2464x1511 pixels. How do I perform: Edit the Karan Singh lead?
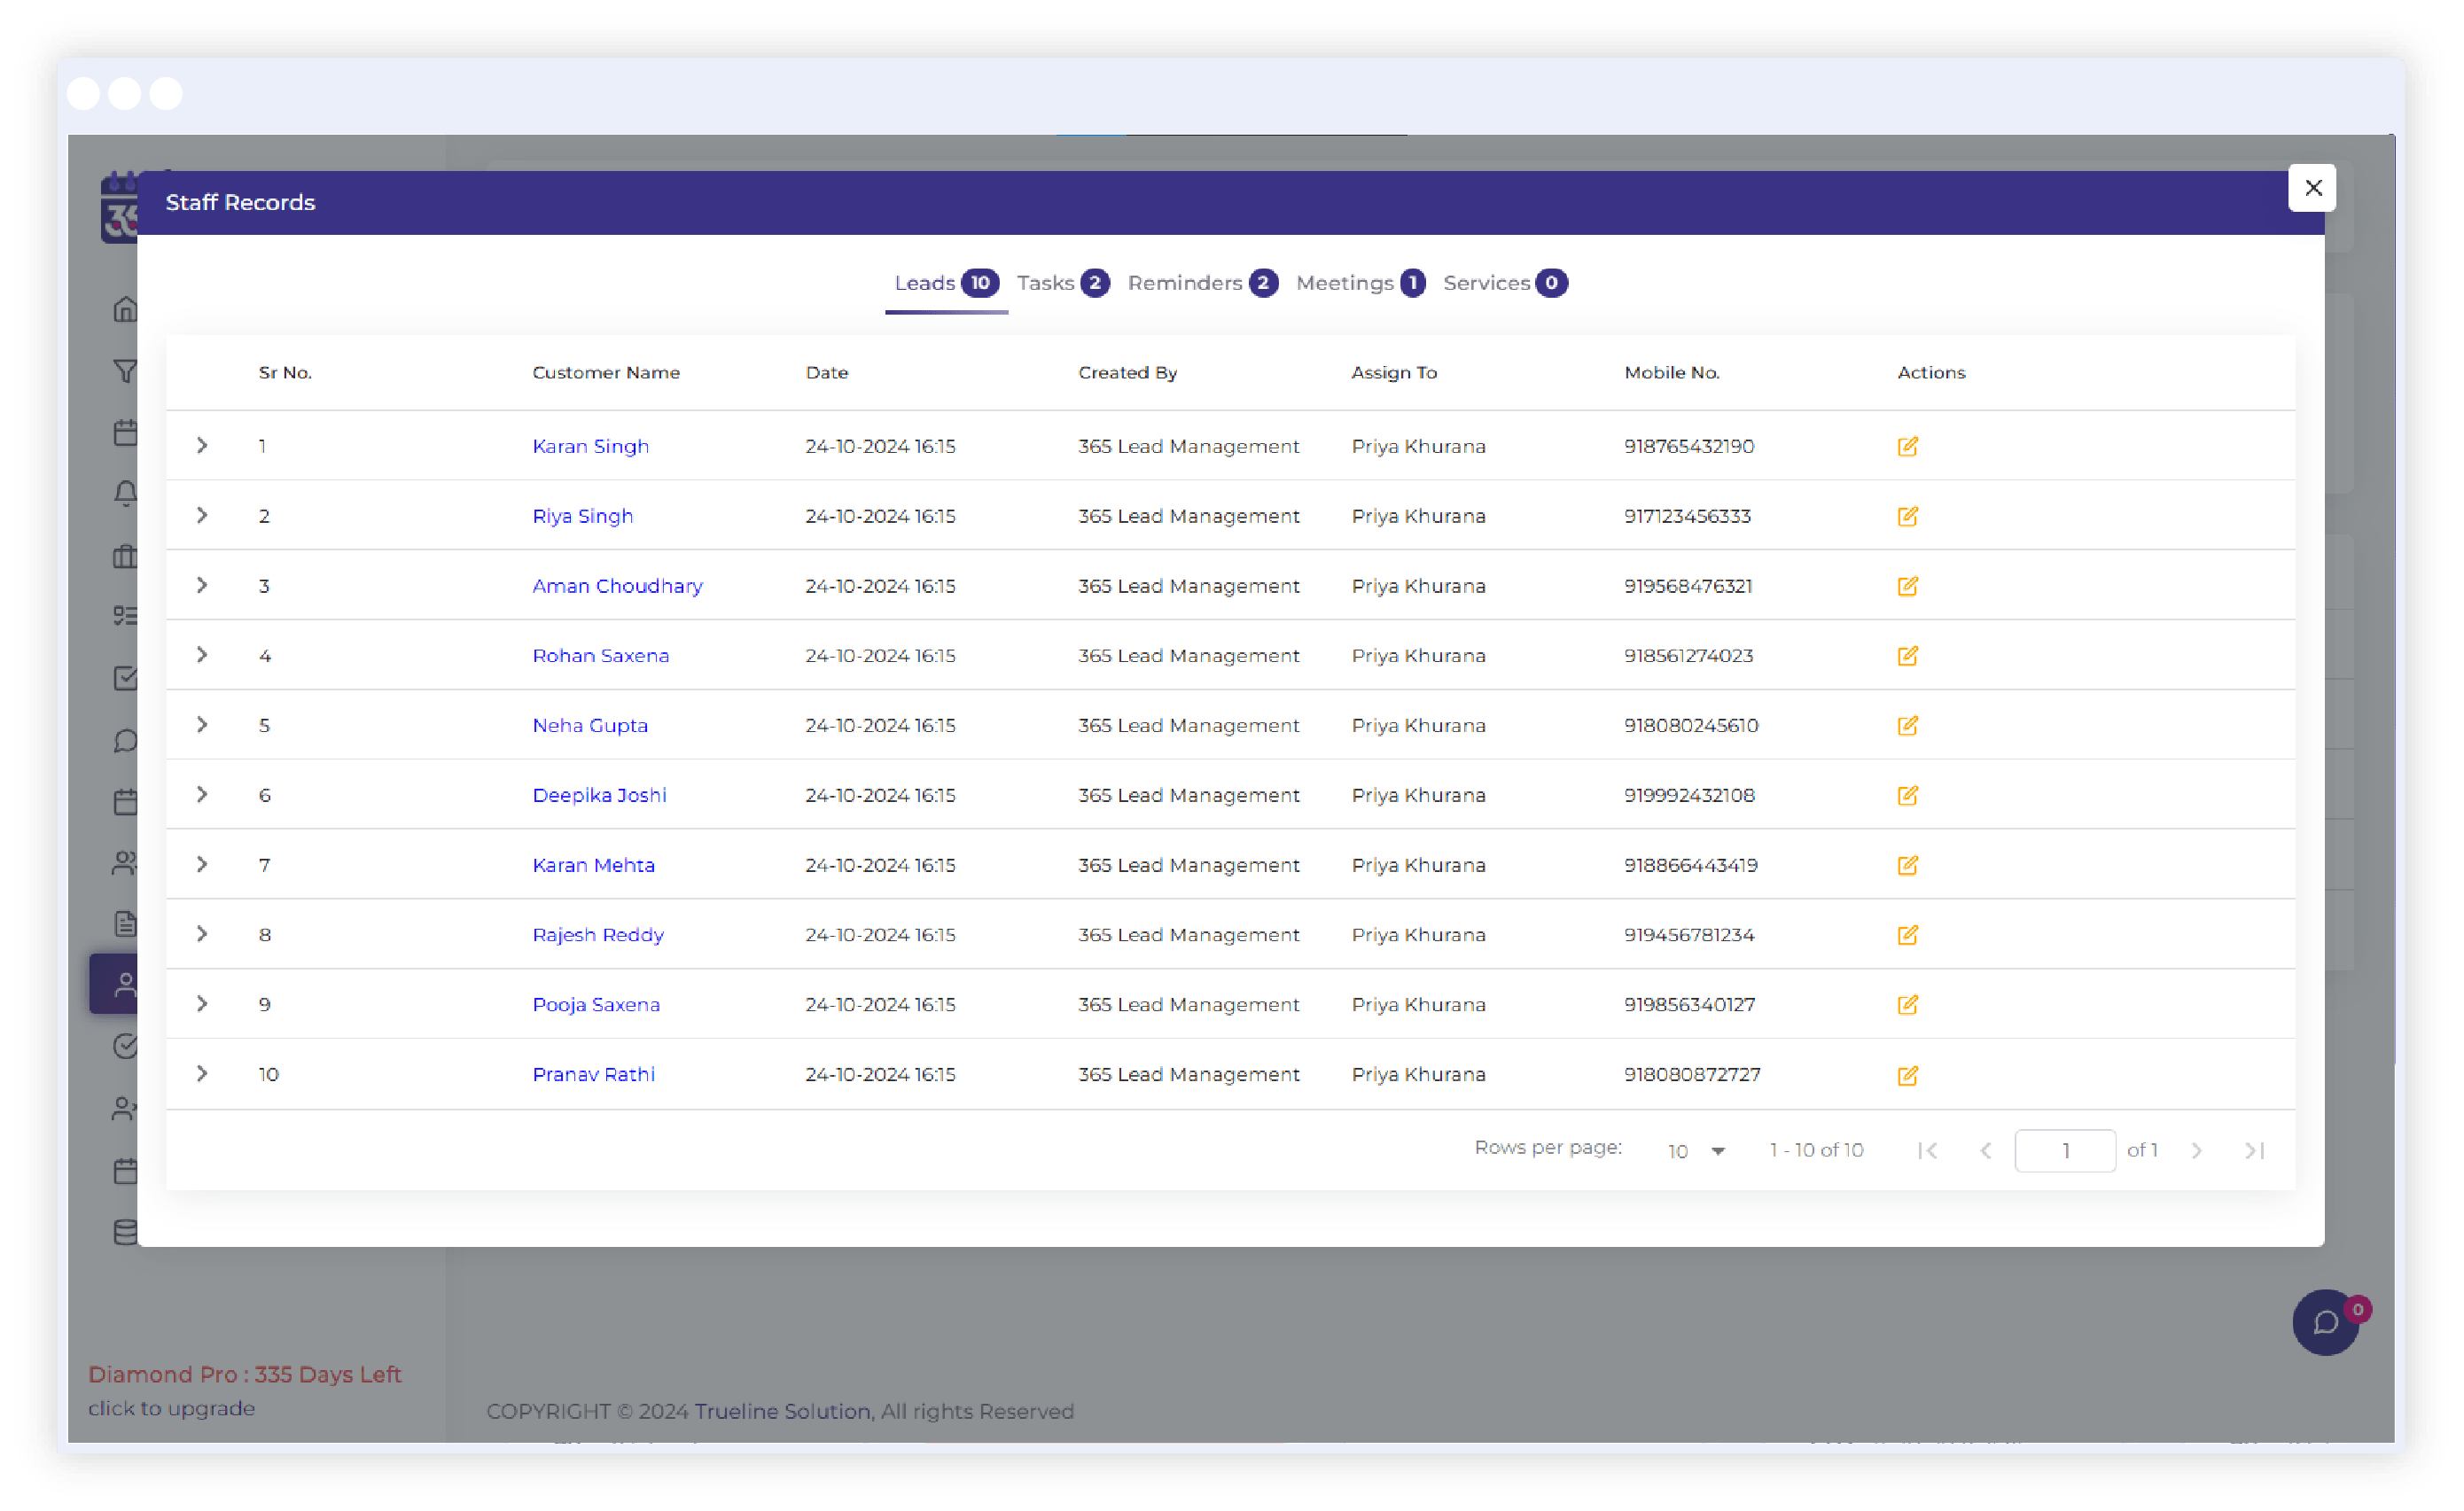(1907, 446)
